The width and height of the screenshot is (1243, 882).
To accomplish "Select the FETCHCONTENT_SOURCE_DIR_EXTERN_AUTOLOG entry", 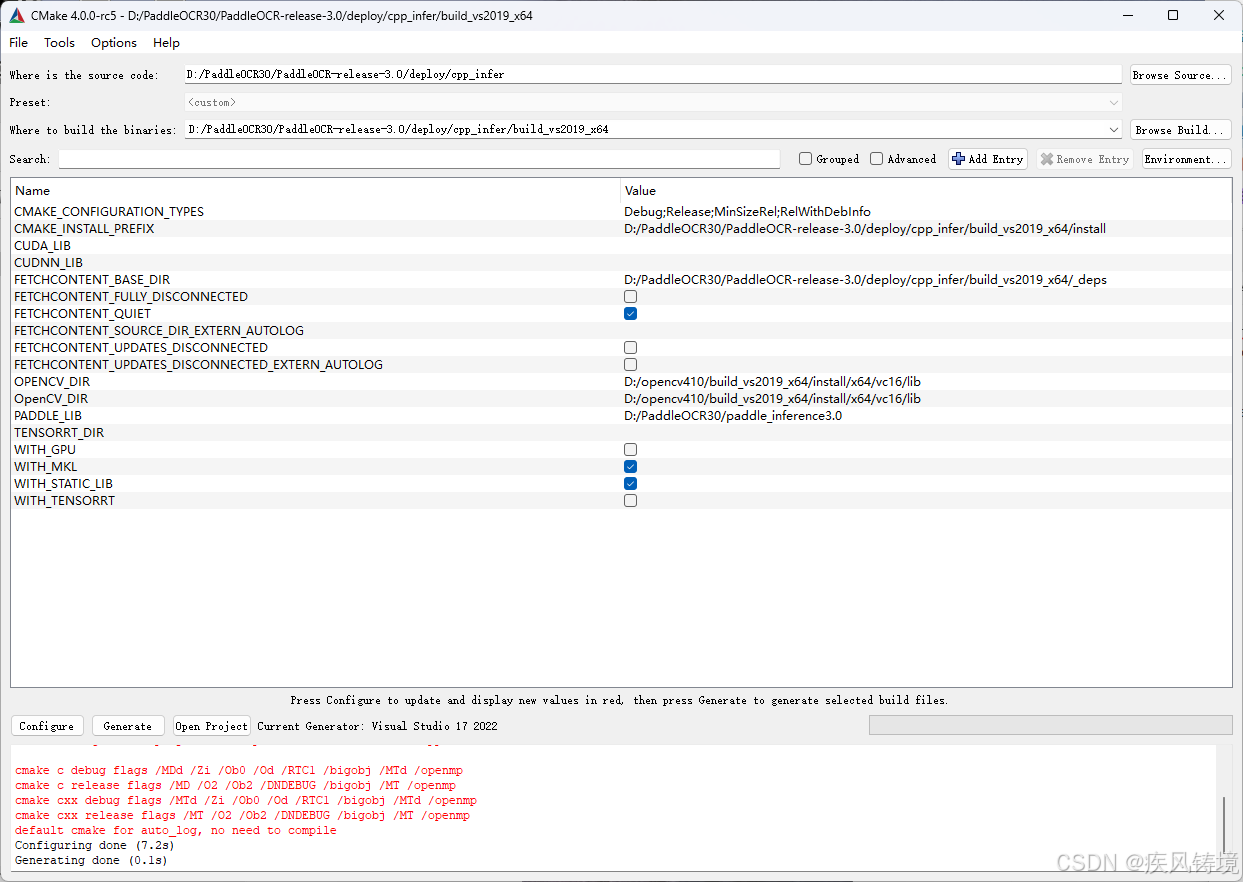I will (x=159, y=331).
